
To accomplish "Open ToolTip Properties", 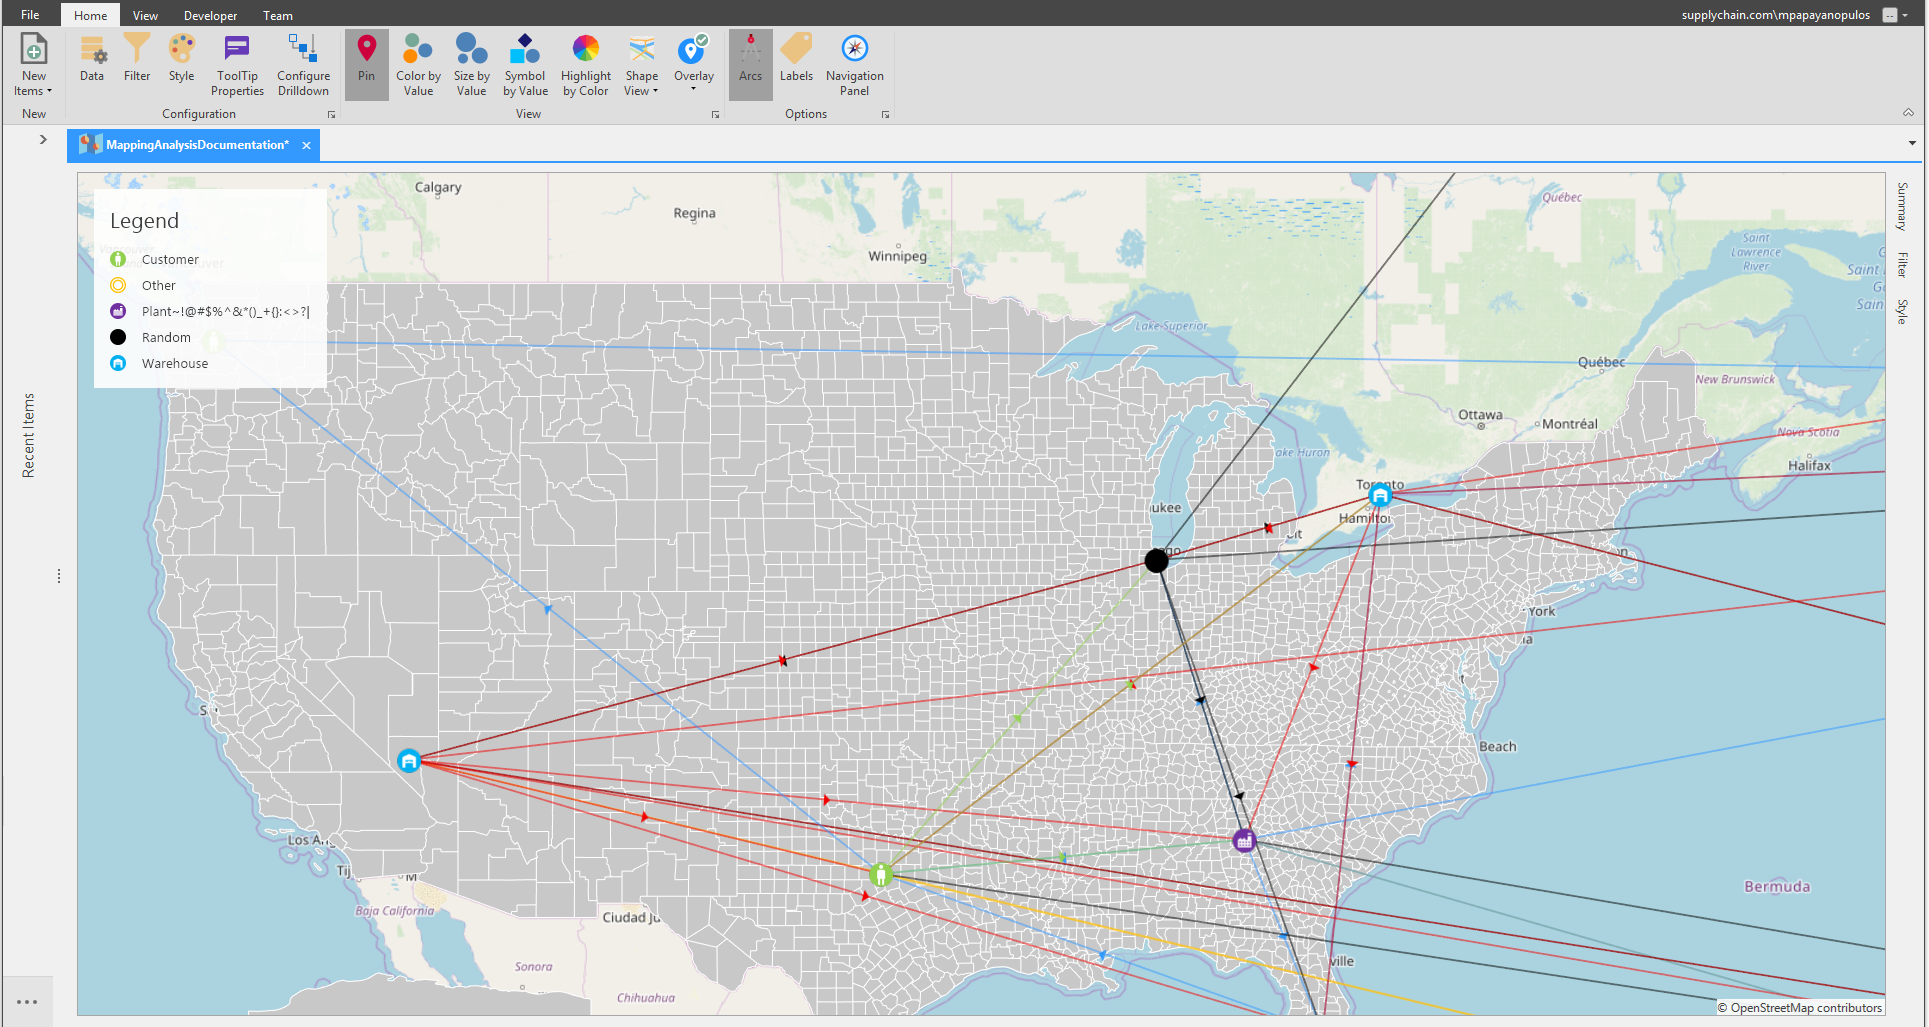I will [x=238, y=65].
